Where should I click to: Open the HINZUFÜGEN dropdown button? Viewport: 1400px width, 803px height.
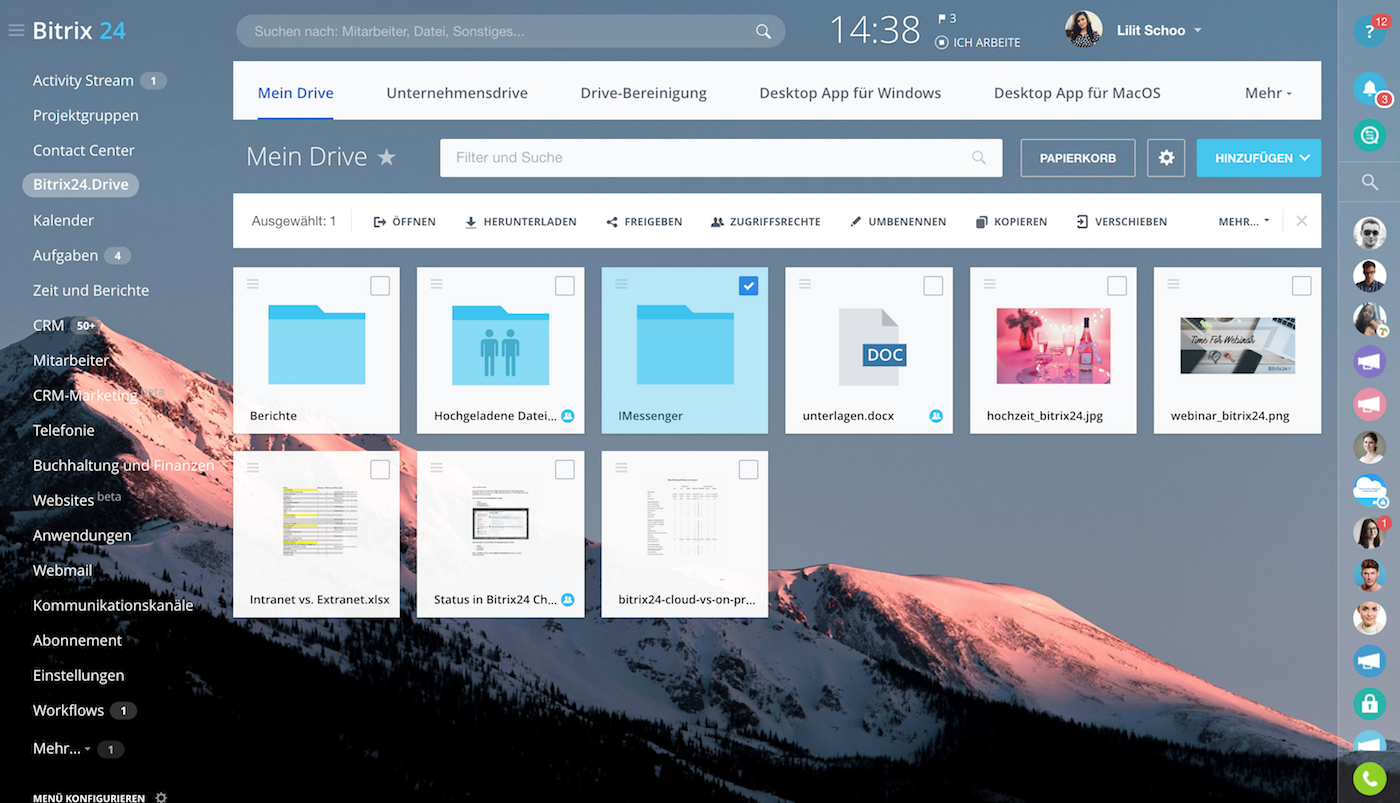pyautogui.click(x=1258, y=158)
